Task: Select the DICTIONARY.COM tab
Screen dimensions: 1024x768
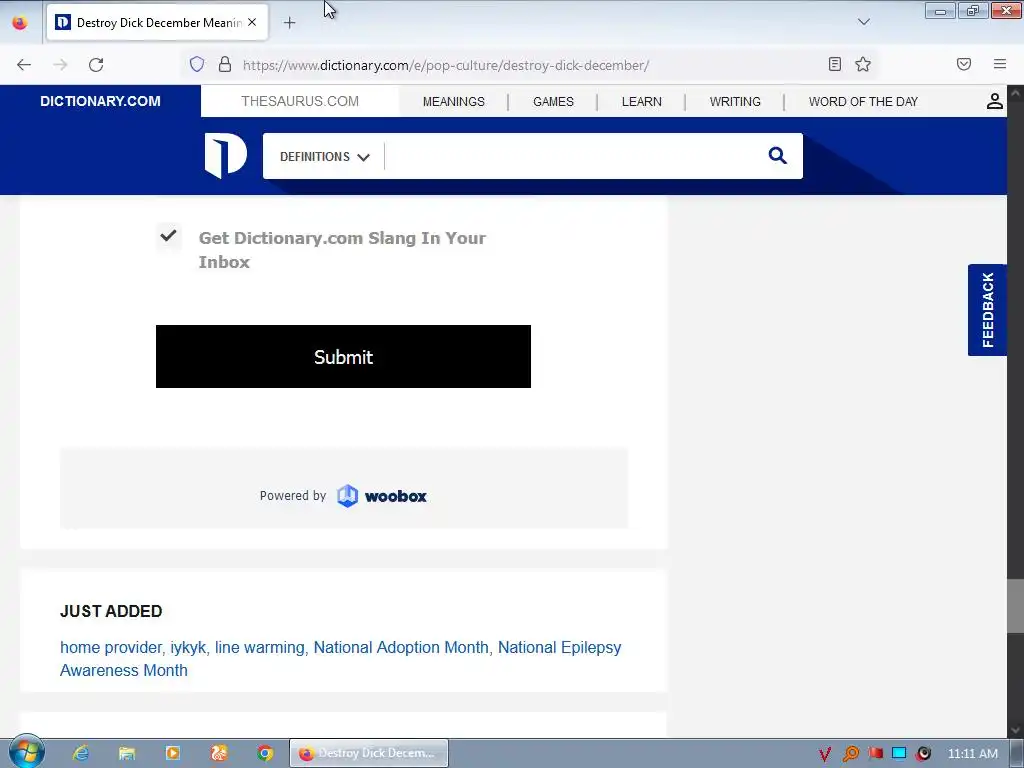Action: pyautogui.click(x=100, y=101)
